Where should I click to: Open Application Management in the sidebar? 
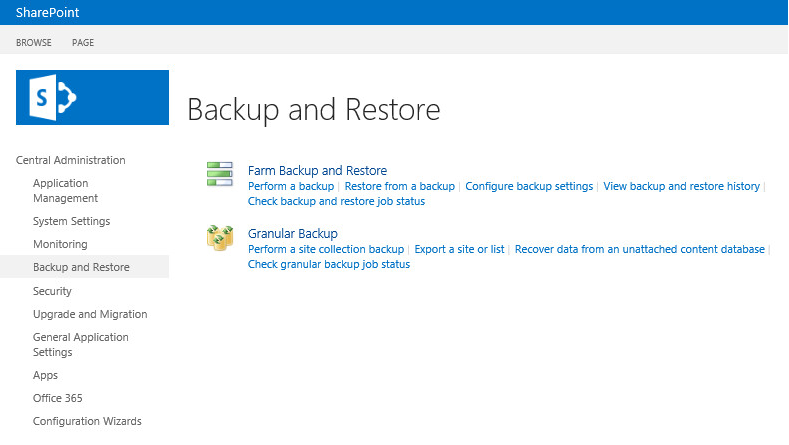(x=66, y=190)
